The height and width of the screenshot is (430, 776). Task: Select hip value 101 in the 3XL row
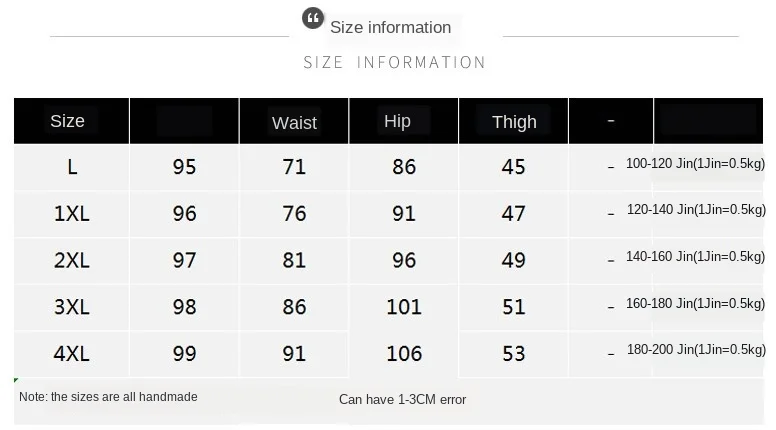click(404, 306)
